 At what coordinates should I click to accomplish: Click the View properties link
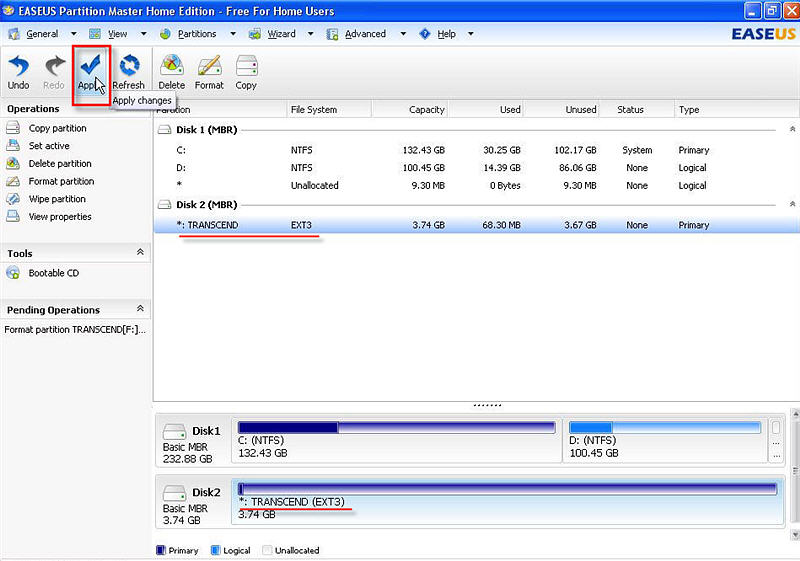click(x=60, y=217)
